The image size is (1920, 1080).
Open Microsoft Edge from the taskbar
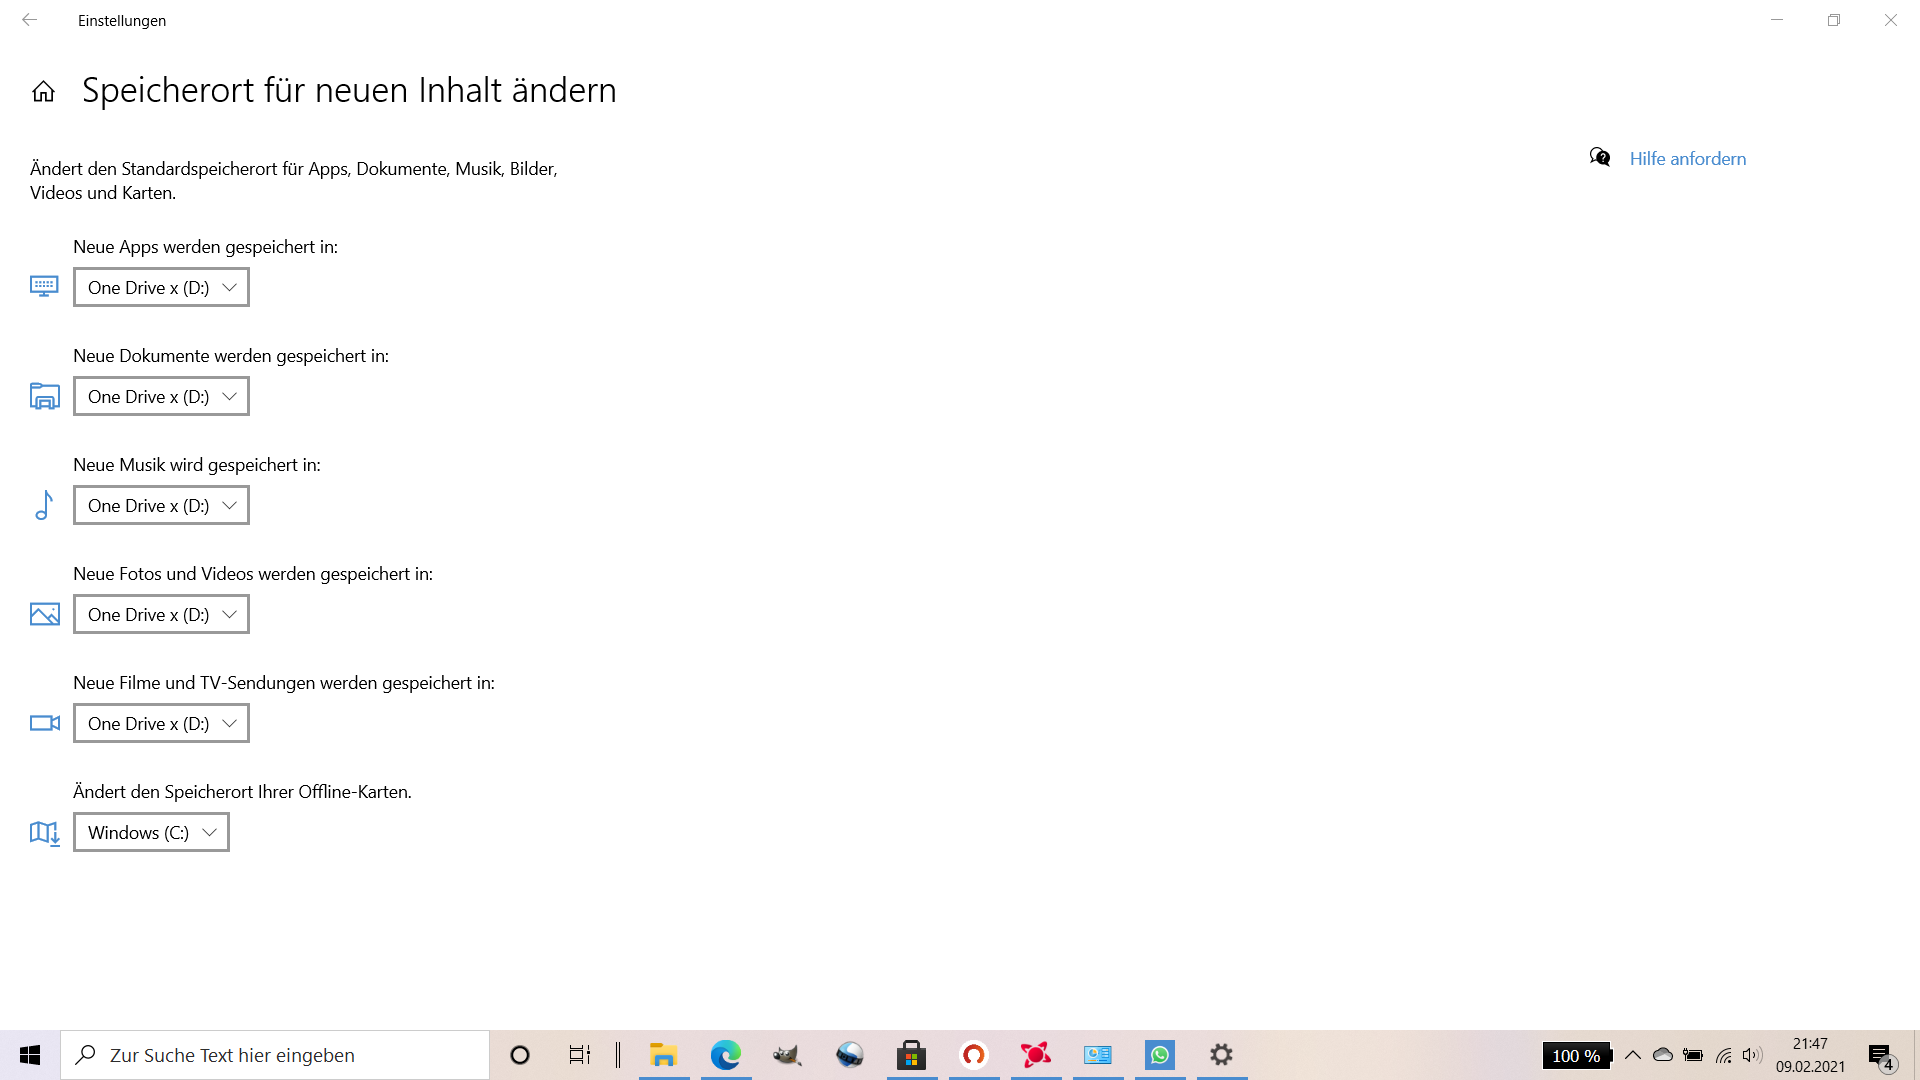pos(726,1055)
